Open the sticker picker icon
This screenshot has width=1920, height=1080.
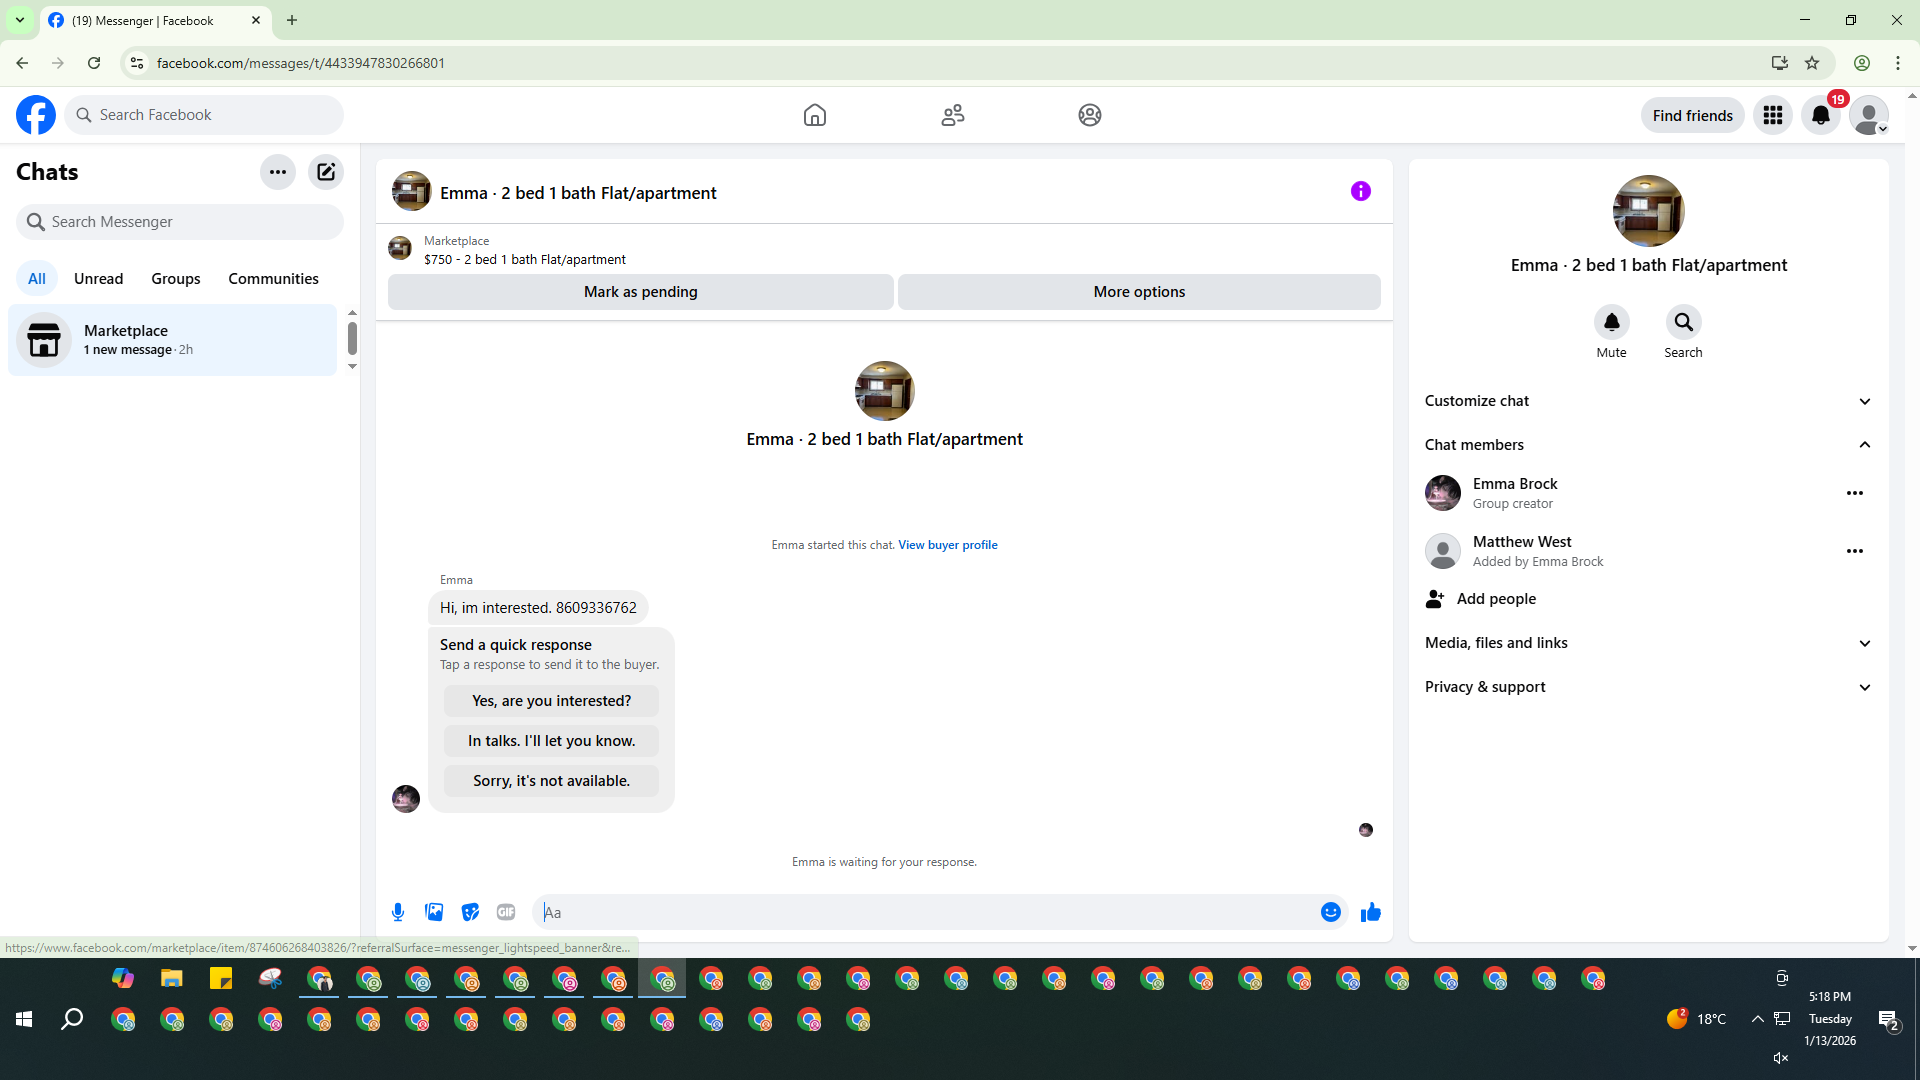(x=470, y=912)
